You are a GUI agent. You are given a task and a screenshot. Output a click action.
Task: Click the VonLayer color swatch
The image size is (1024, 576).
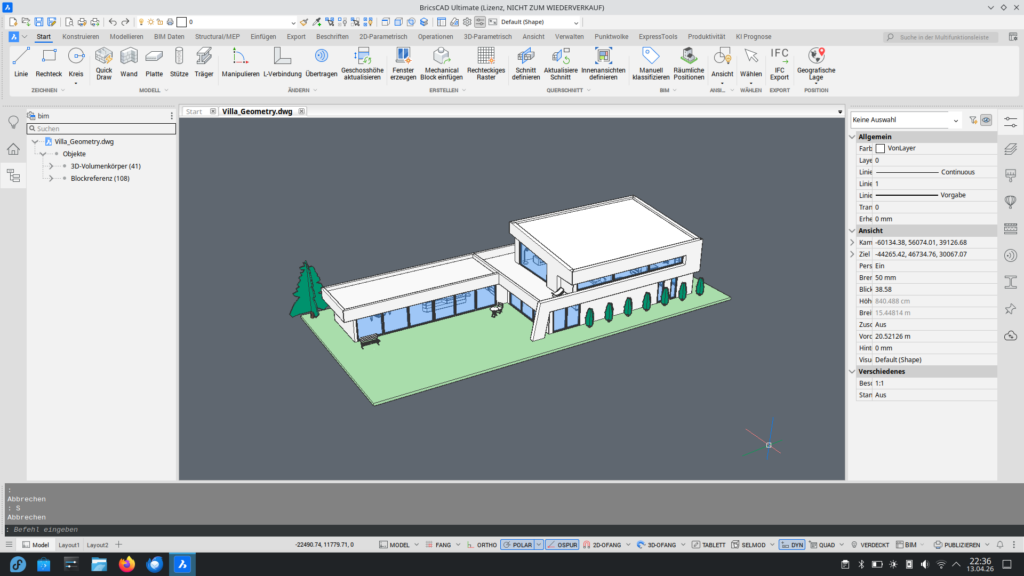click(880, 148)
